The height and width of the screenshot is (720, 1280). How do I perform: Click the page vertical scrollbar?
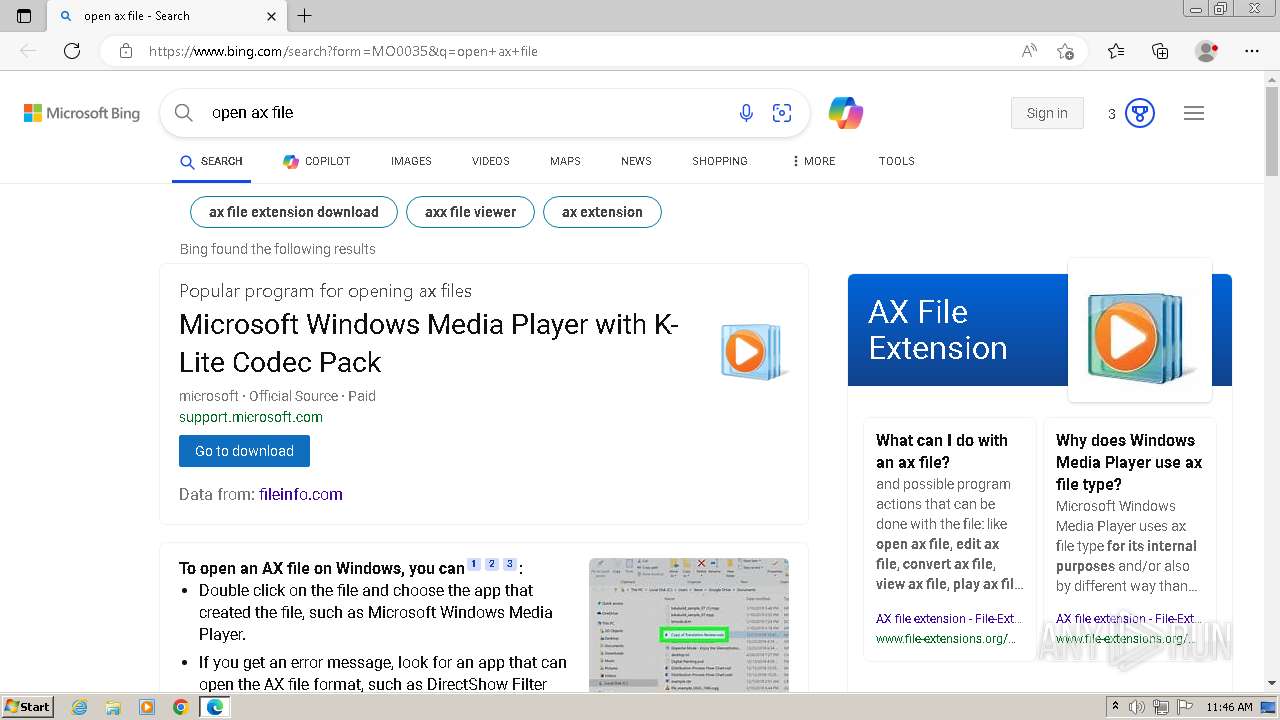(1272, 130)
